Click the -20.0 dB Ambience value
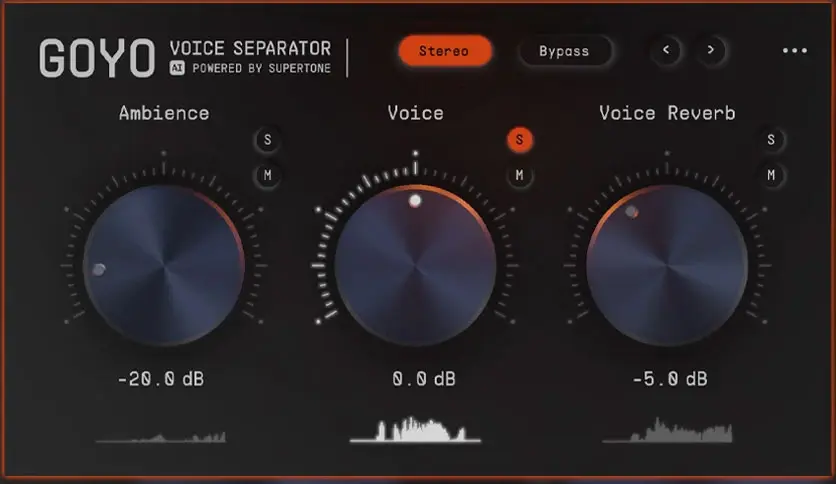Screen dimensions: 836x484 pyautogui.click(x=164, y=379)
